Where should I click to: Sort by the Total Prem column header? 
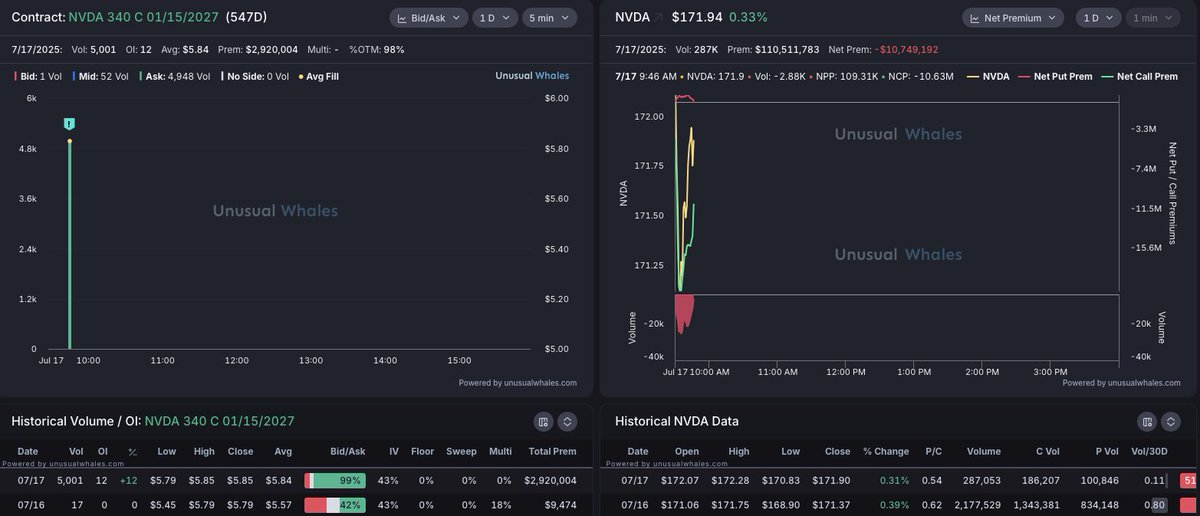pyautogui.click(x=551, y=451)
